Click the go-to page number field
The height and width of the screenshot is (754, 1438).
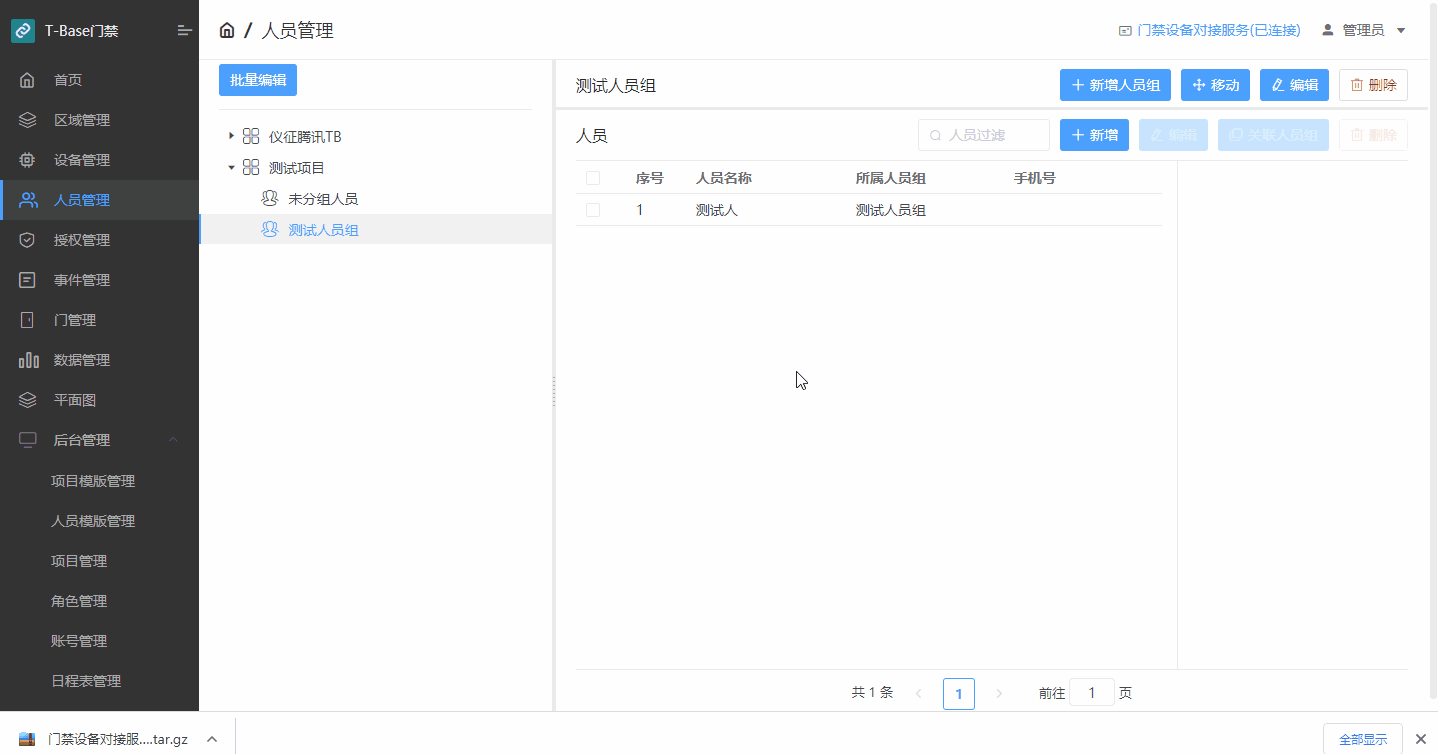[x=1092, y=692]
